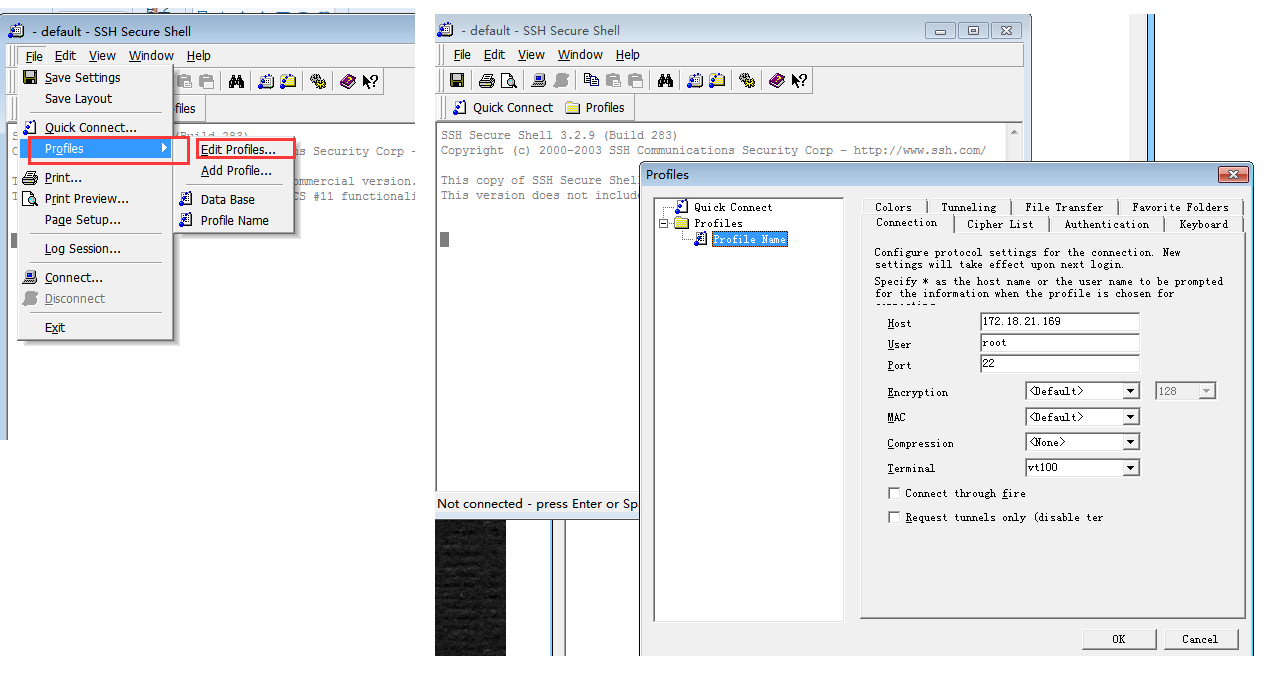Collapse Profiles folder in dialog tree
1276x679 pixels.
pyautogui.click(x=663, y=223)
